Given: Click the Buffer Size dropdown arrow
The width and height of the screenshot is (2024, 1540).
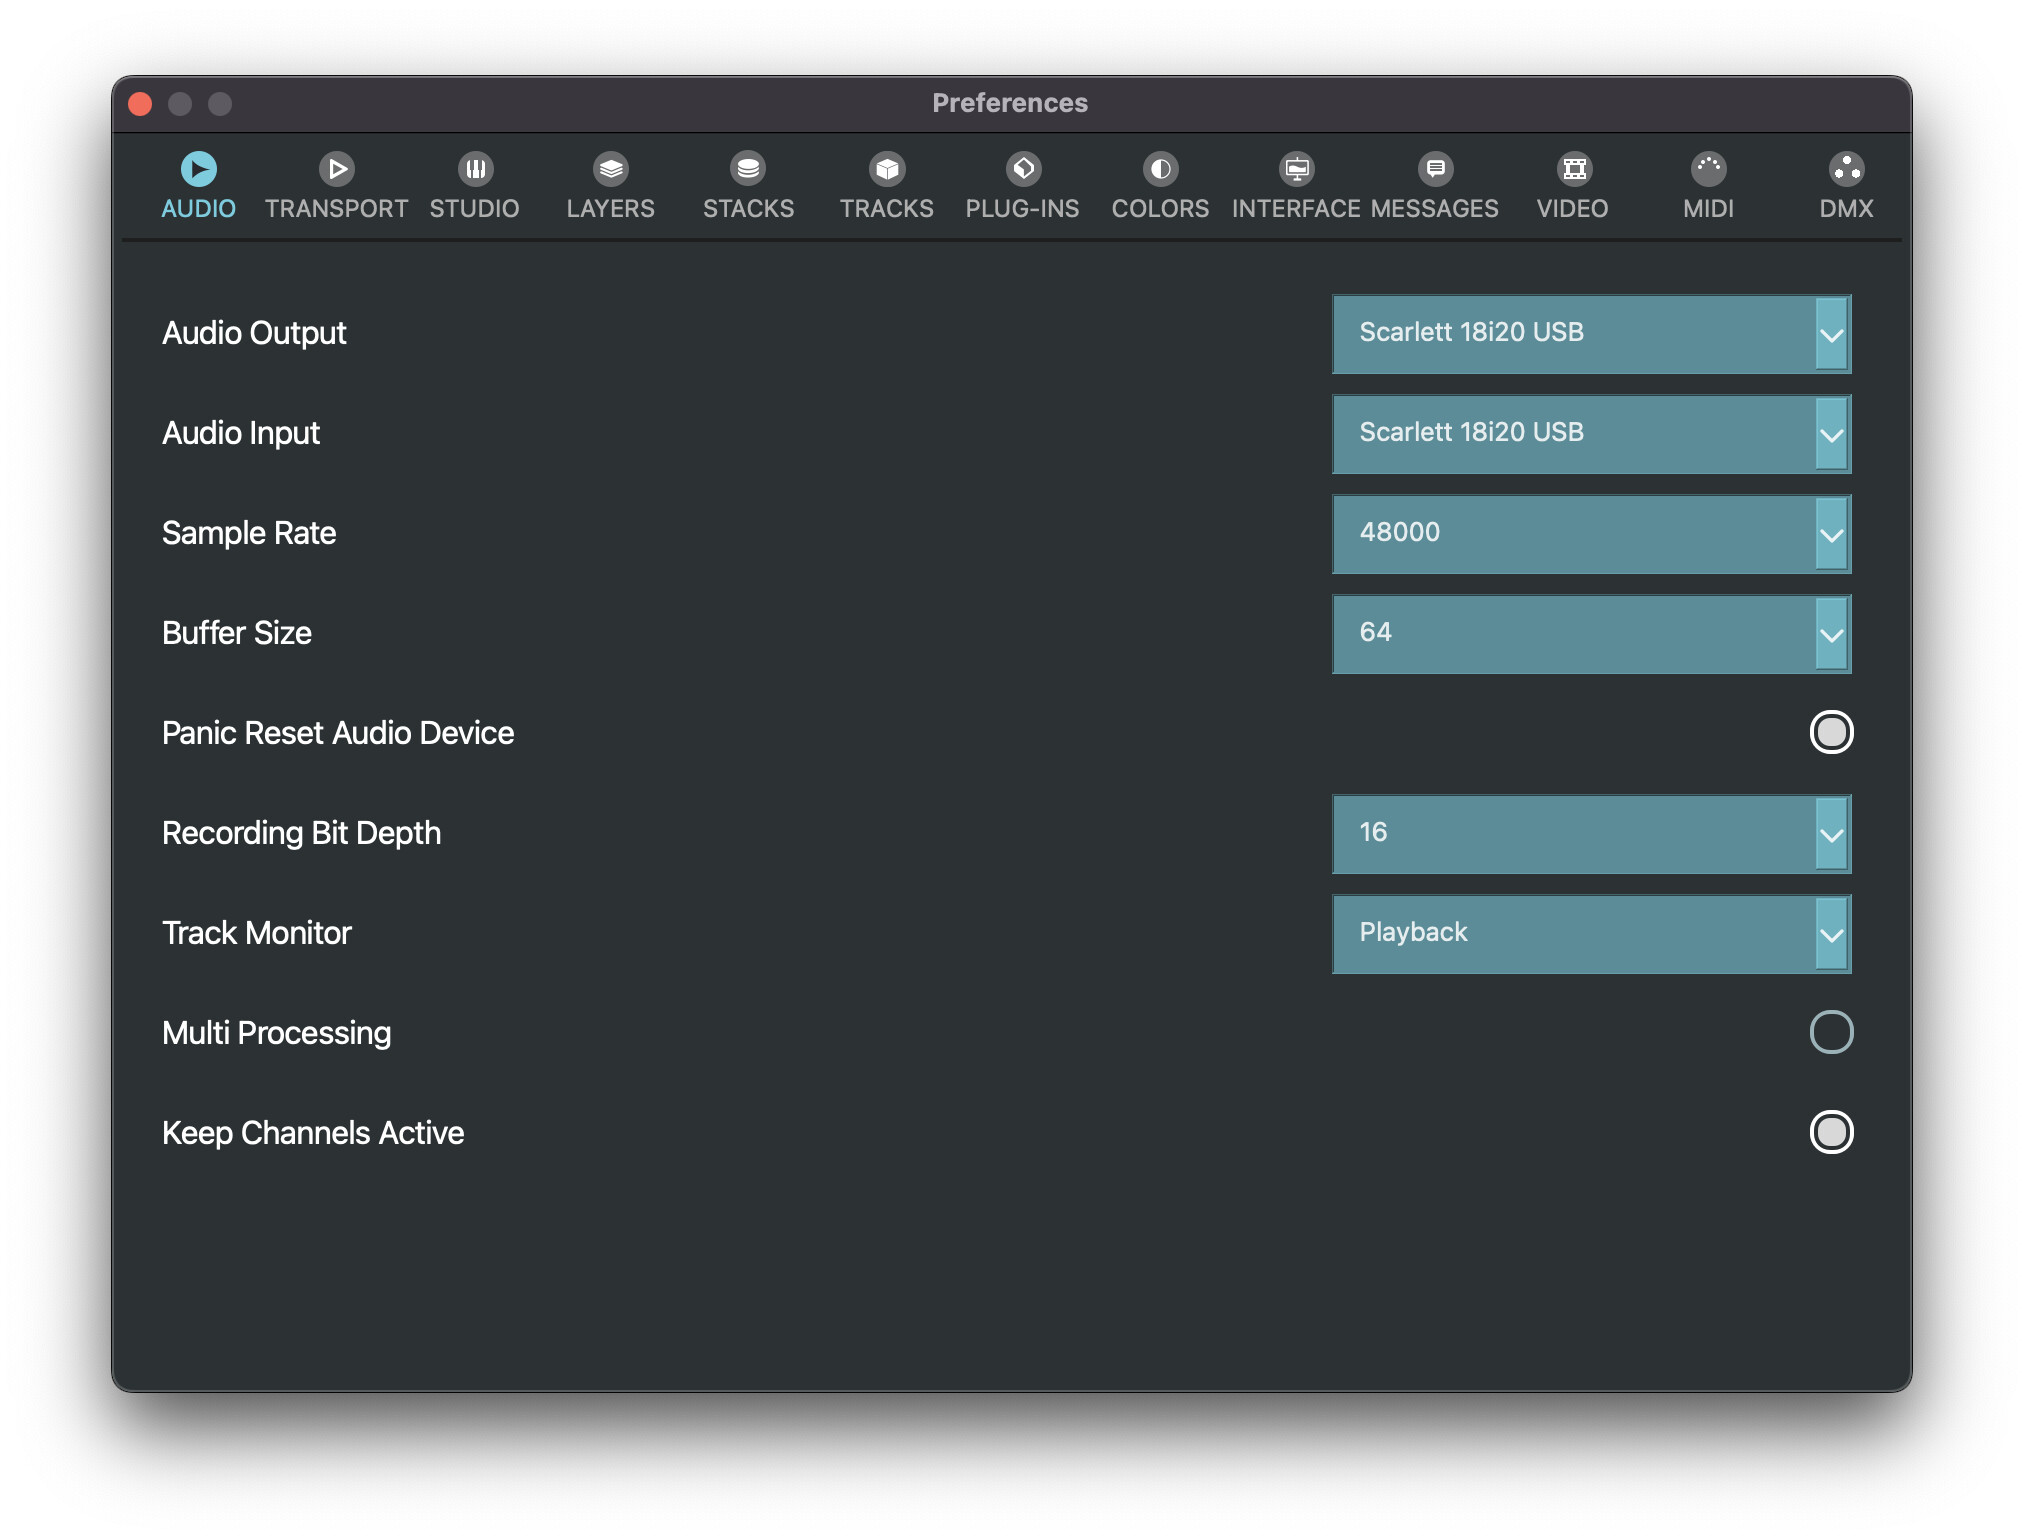Looking at the screenshot, I should tap(1831, 634).
